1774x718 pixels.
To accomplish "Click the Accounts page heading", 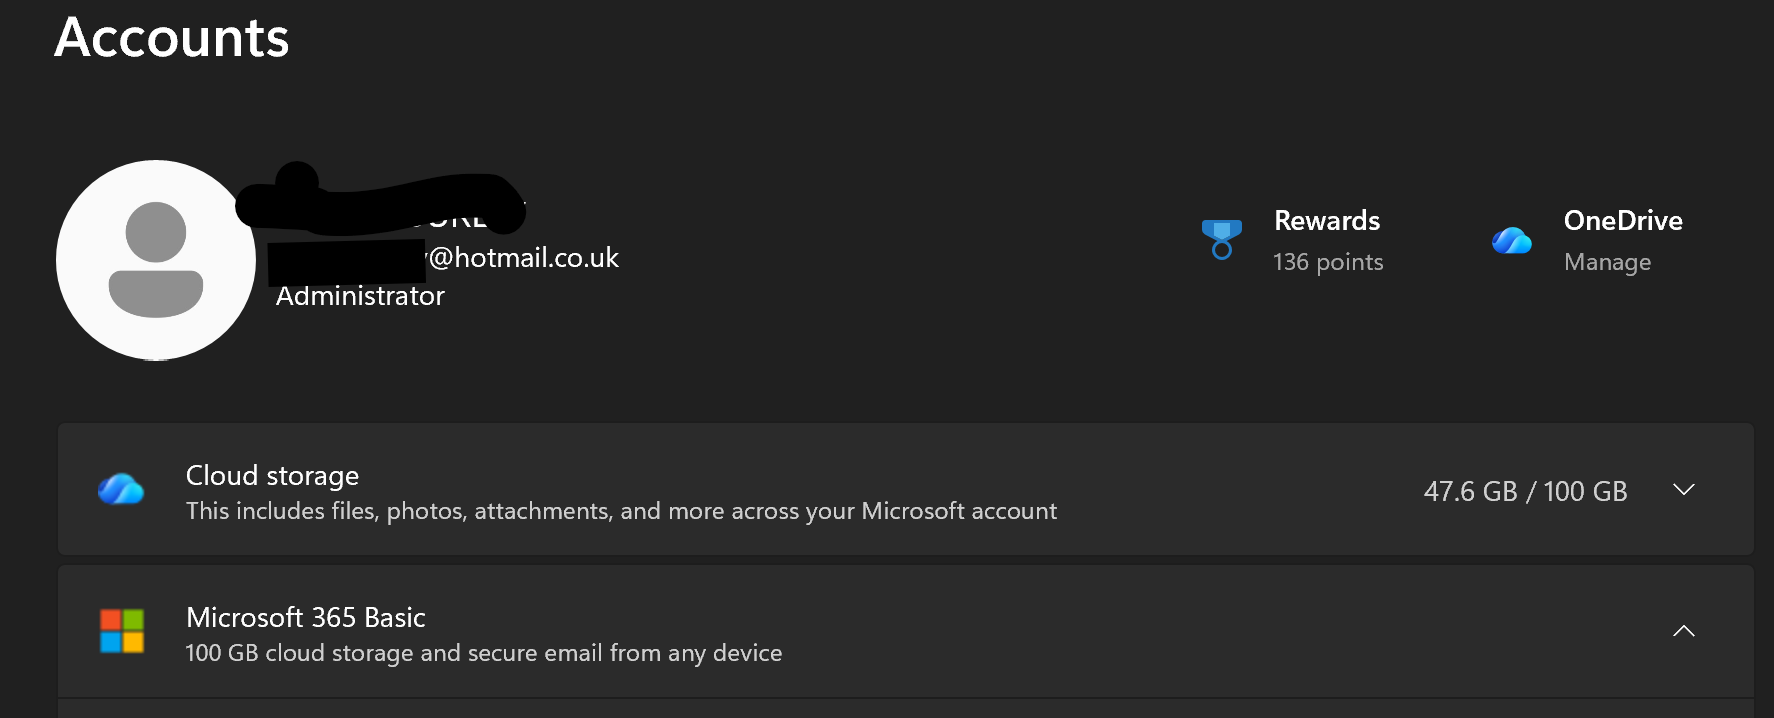I will tap(171, 38).
